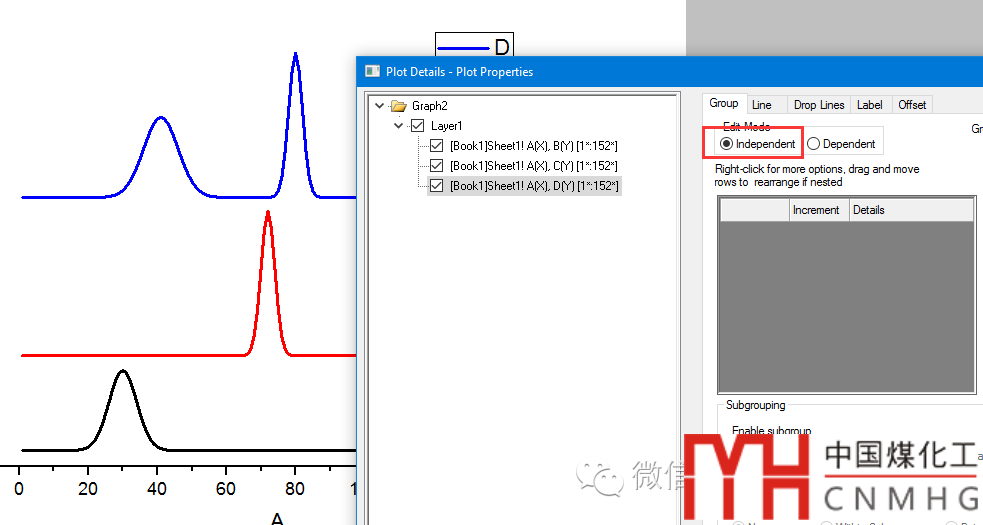Click the red curve peak in graph
The height and width of the screenshot is (525, 983).
pos(267,213)
